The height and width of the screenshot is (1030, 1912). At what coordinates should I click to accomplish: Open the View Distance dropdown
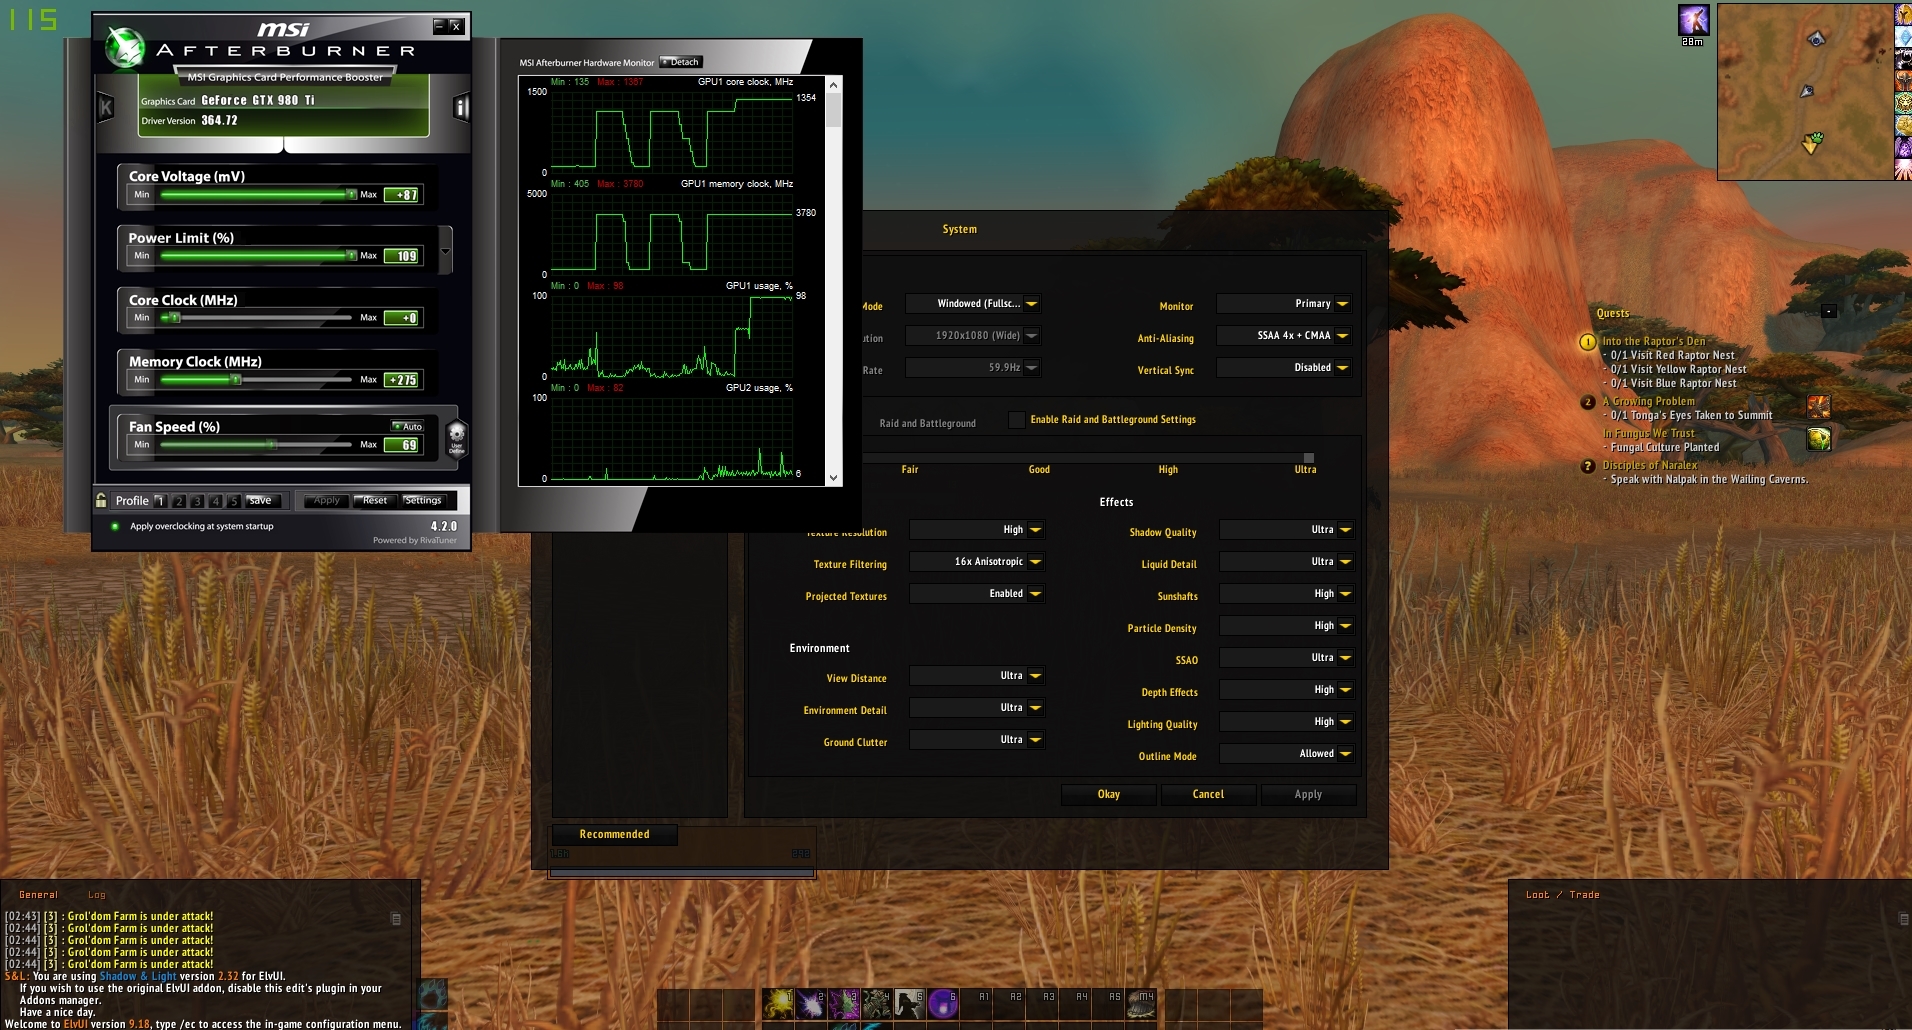(977, 676)
